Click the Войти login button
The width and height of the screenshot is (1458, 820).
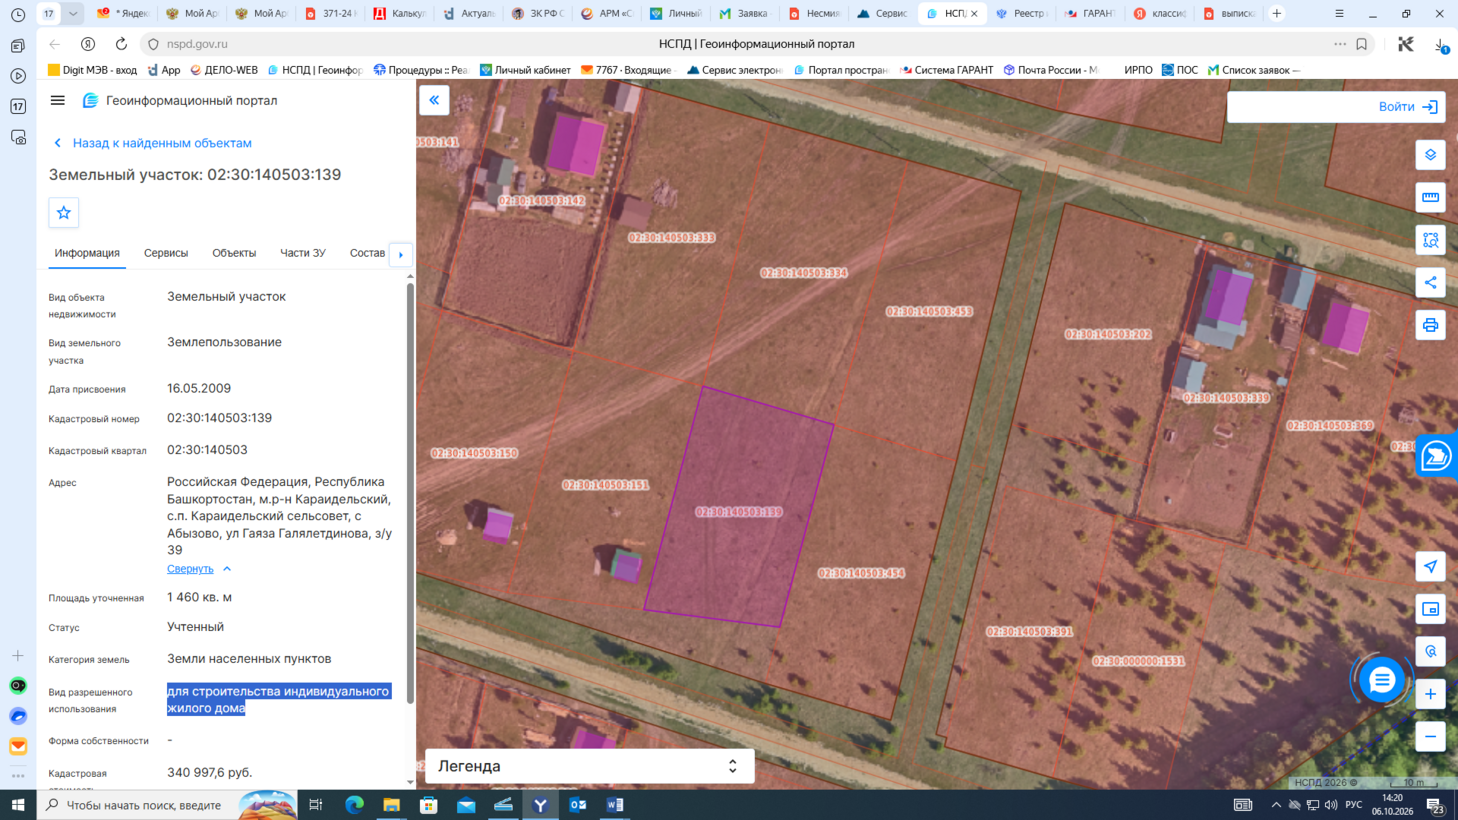click(x=1407, y=107)
